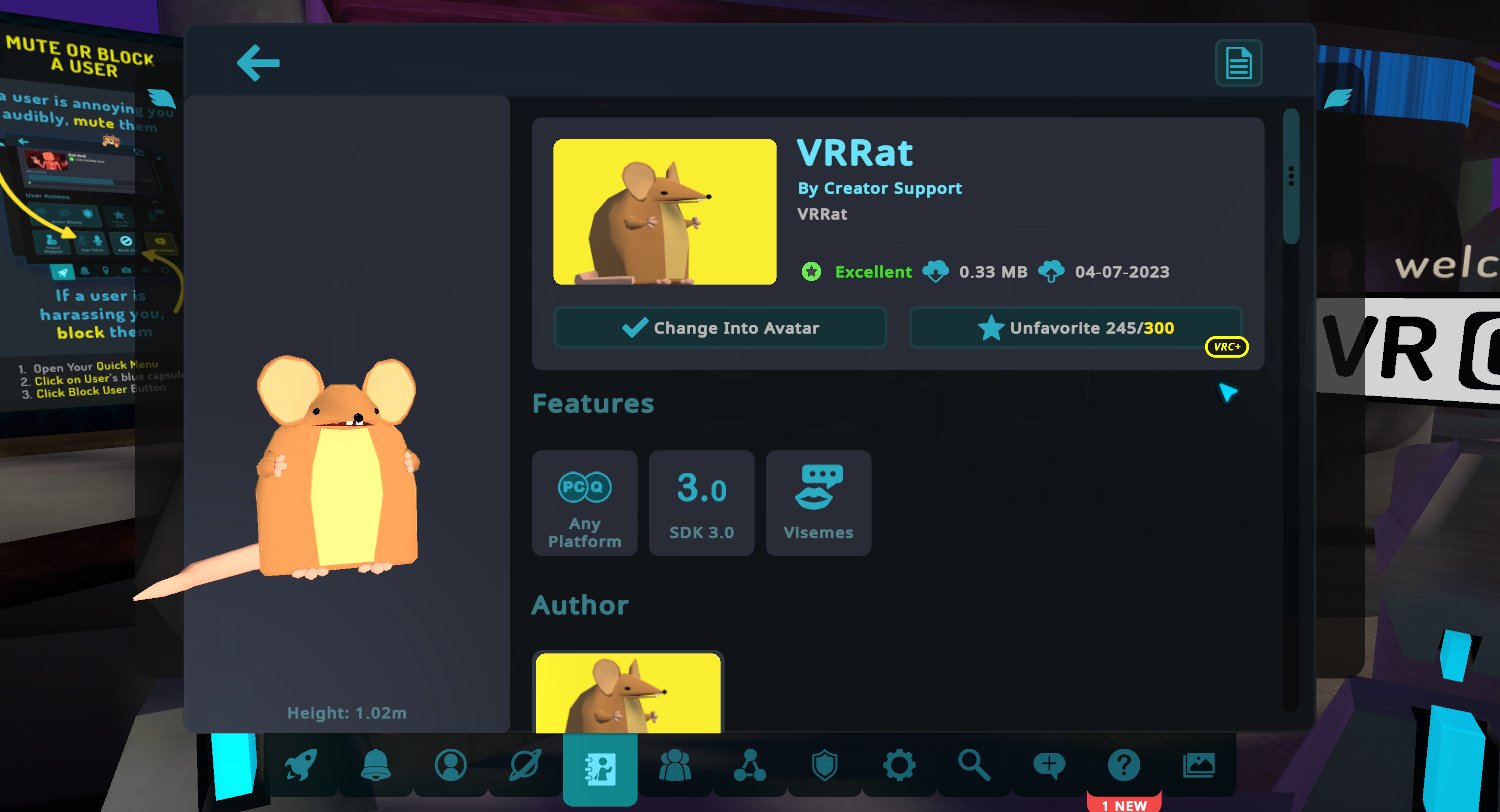Open the avatar description document icon

pos(1238,62)
